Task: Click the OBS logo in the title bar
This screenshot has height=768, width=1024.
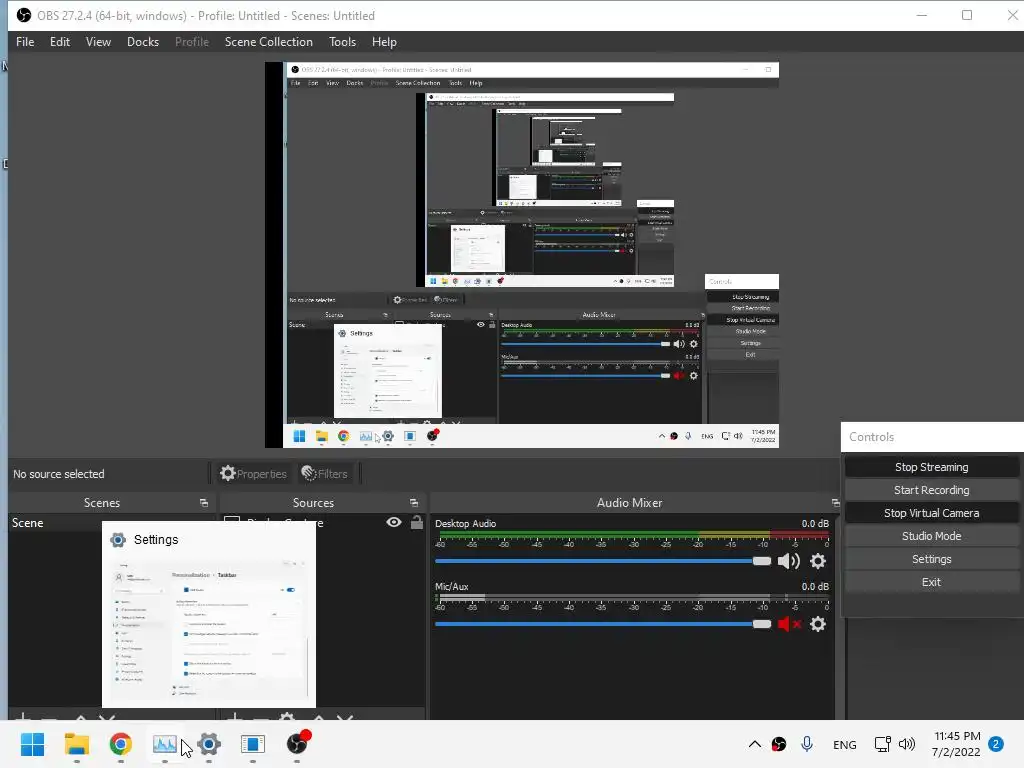Action: [x=24, y=15]
